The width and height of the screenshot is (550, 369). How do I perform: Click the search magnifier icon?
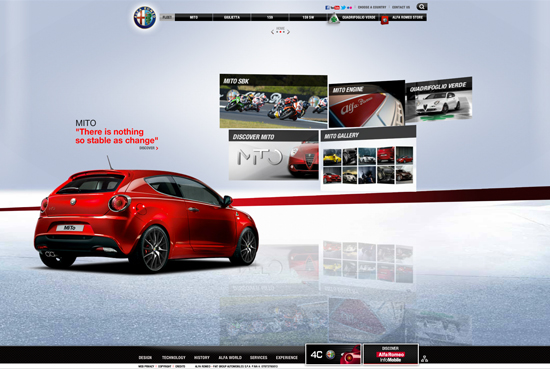422,7
